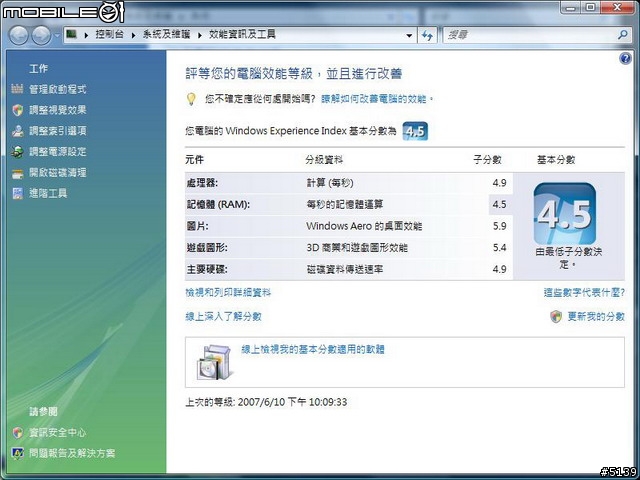Select the 遊戲圖形 row label
640x480 pixels.
coord(207,247)
